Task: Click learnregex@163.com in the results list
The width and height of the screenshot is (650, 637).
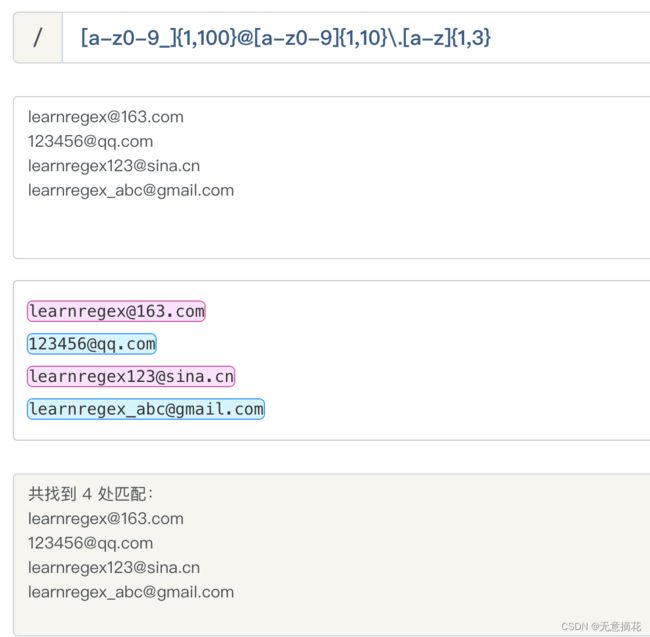Action: (106, 519)
